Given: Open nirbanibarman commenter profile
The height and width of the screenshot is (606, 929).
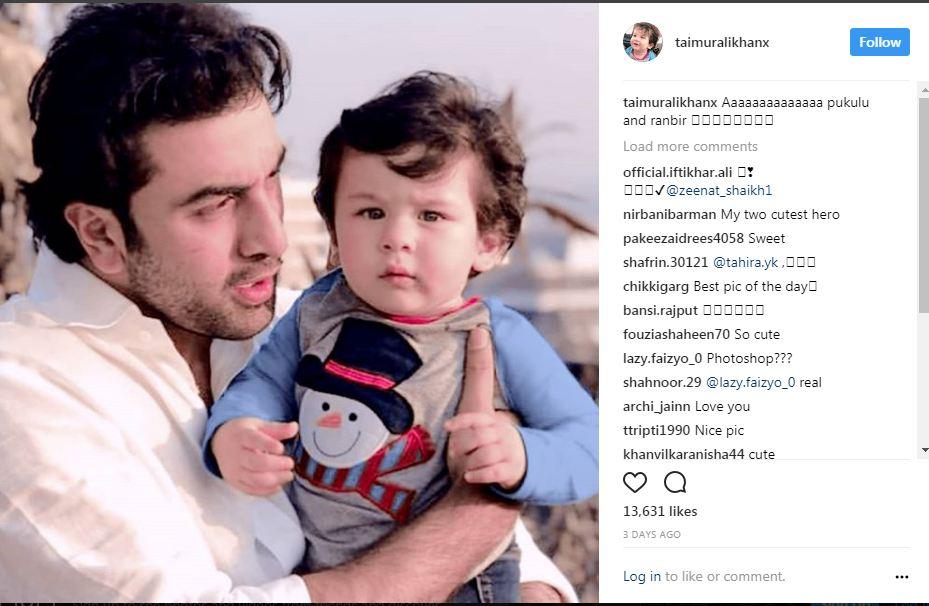Looking at the screenshot, I should (669, 214).
